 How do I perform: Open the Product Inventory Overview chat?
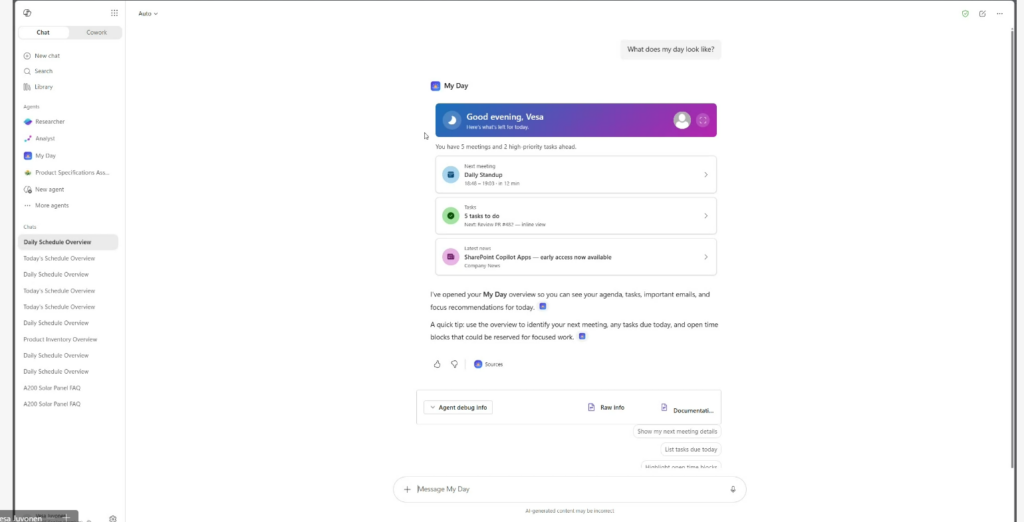click(x=60, y=339)
